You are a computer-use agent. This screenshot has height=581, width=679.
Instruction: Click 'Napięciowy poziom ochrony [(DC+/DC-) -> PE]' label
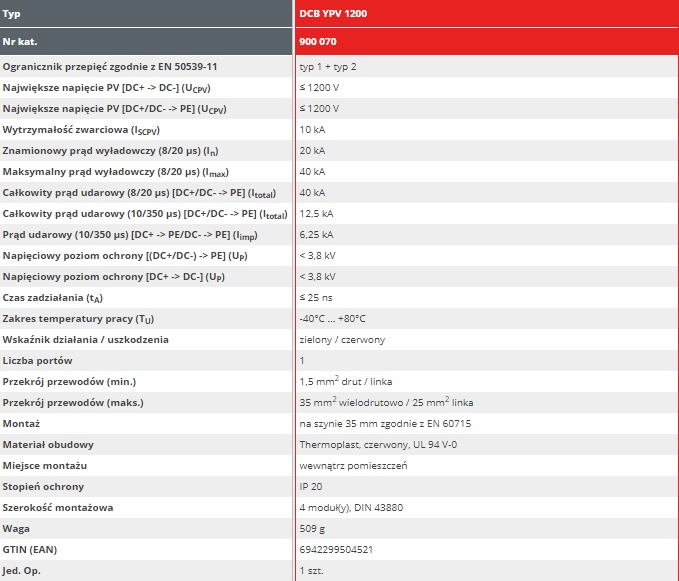click(125, 256)
